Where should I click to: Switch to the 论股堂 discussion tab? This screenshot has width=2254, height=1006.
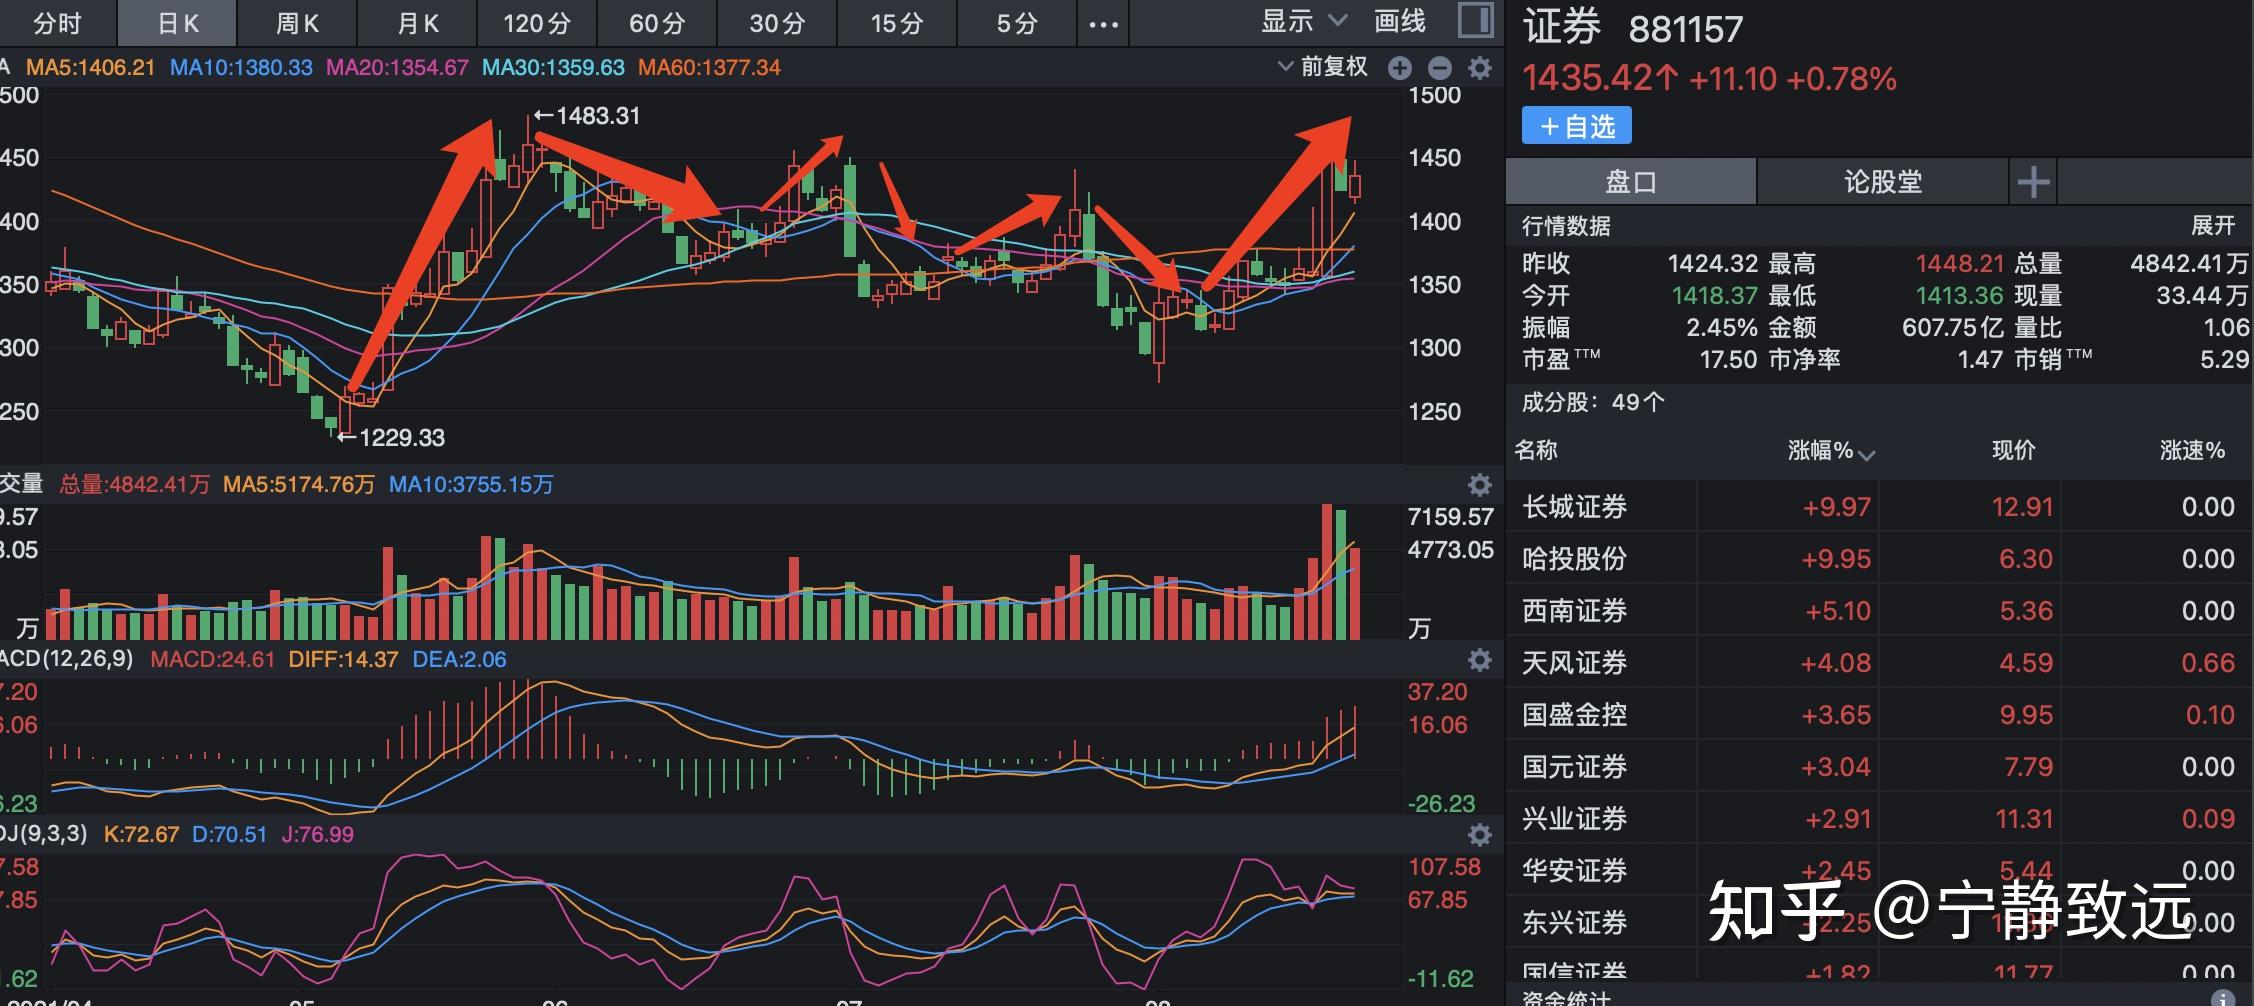click(x=1882, y=181)
